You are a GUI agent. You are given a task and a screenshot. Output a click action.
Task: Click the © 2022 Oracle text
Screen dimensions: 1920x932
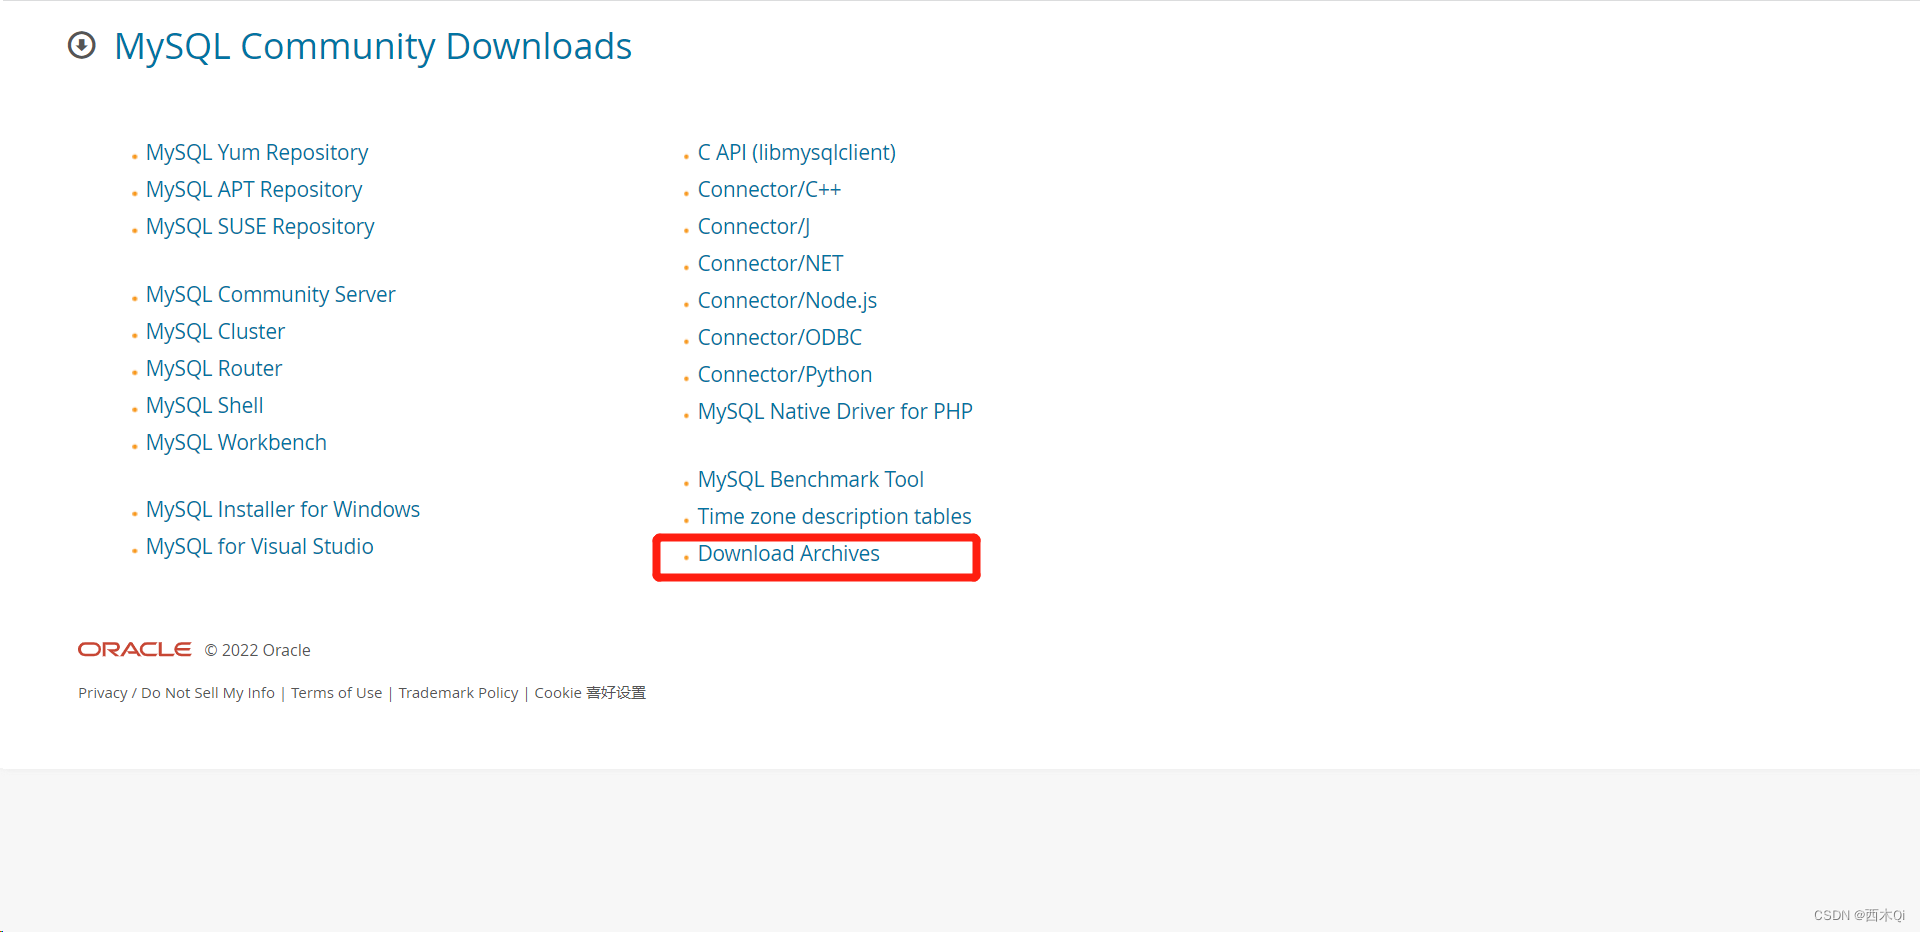(x=258, y=650)
